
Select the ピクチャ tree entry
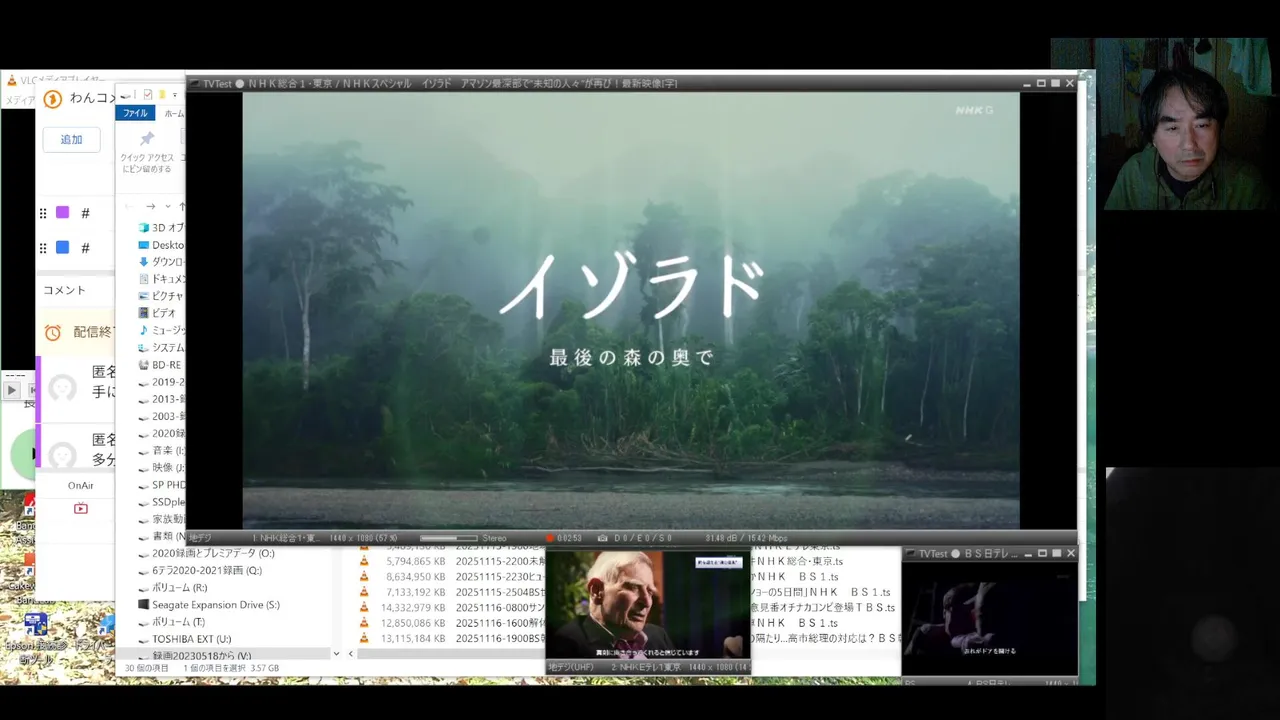(x=161, y=296)
